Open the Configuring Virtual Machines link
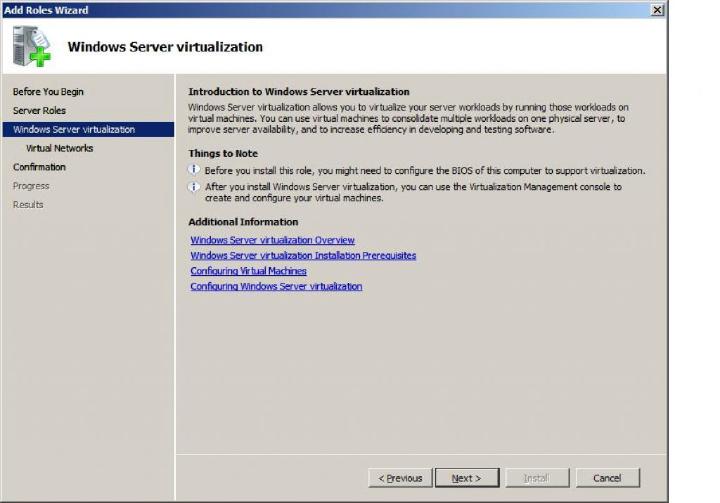This screenshot has width=720, height=503. [x=248, y=271]
